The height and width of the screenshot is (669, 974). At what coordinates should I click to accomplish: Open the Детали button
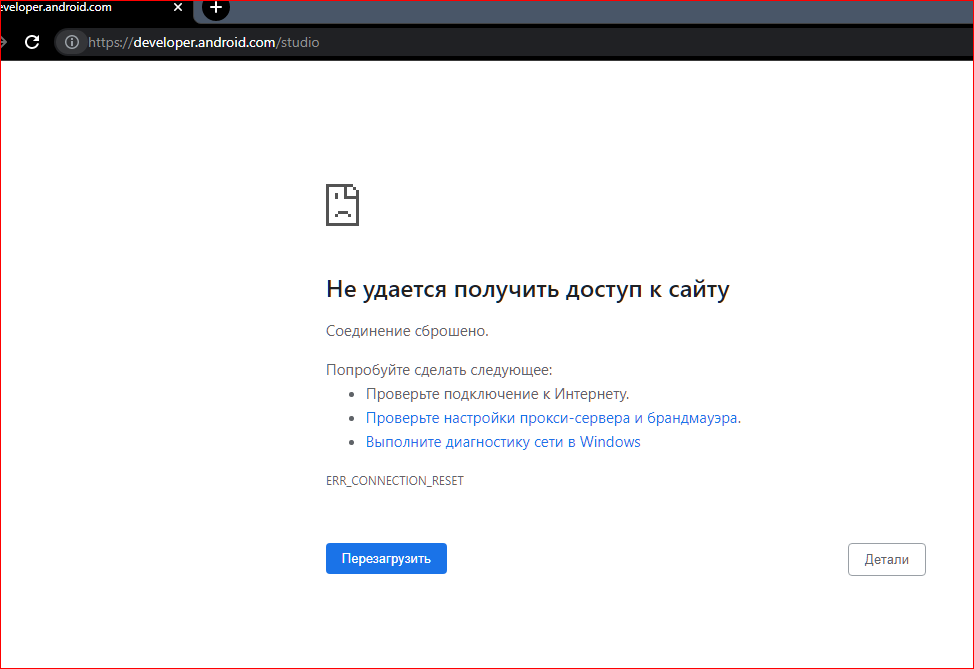coord(886,560)
